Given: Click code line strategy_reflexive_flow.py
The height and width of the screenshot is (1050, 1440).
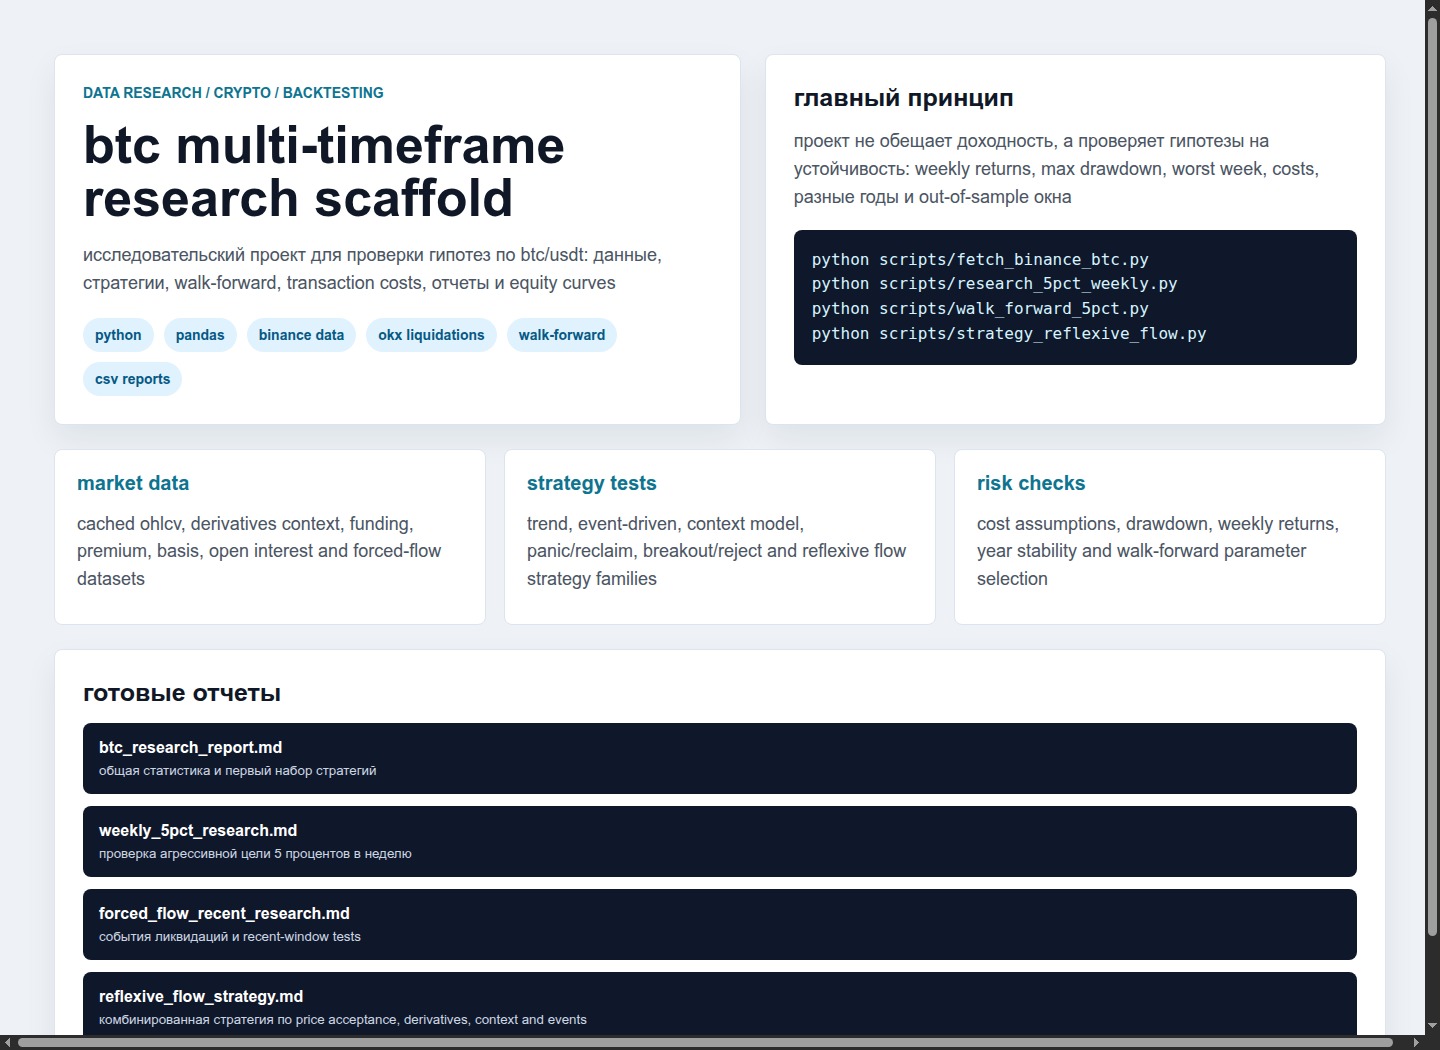Looking at the screenshot, I should tap(1009, 333).
